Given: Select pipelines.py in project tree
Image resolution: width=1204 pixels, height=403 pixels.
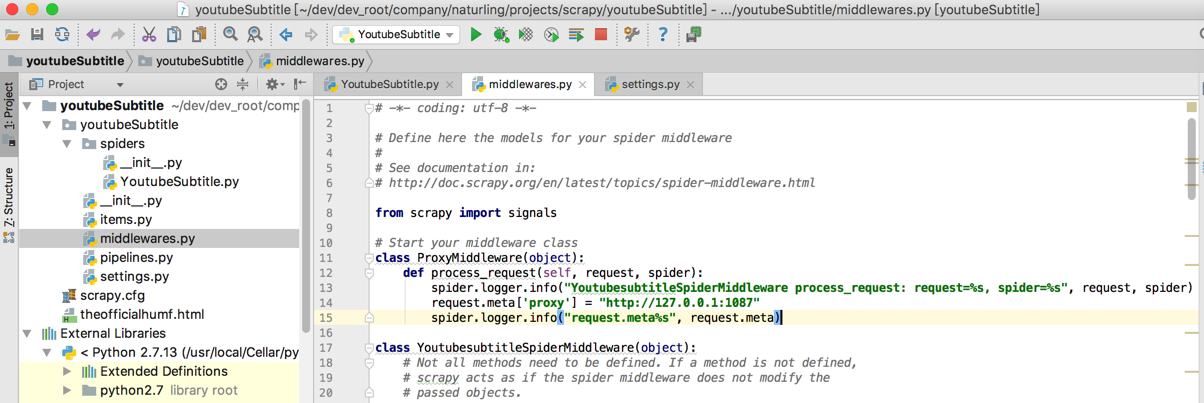Looking at the screenshot, I should pyautogui.click(x=136, y=258).
